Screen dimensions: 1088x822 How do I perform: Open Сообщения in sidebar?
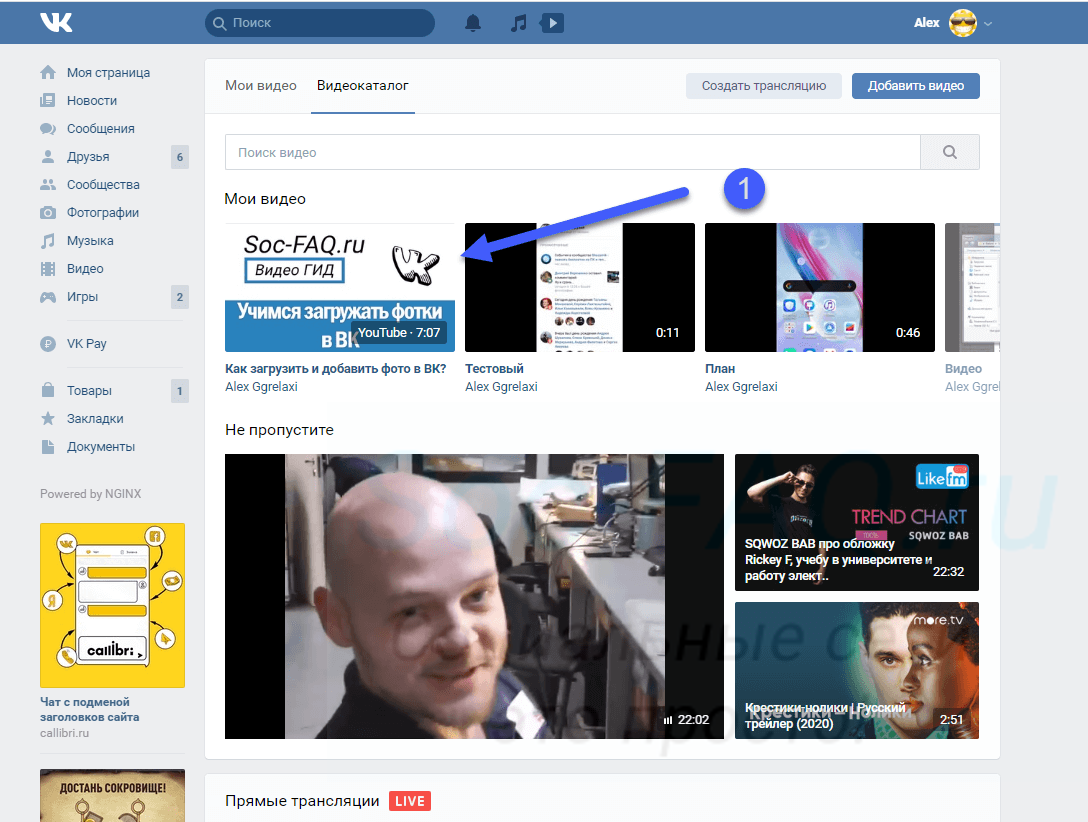[x=101, y=128]
